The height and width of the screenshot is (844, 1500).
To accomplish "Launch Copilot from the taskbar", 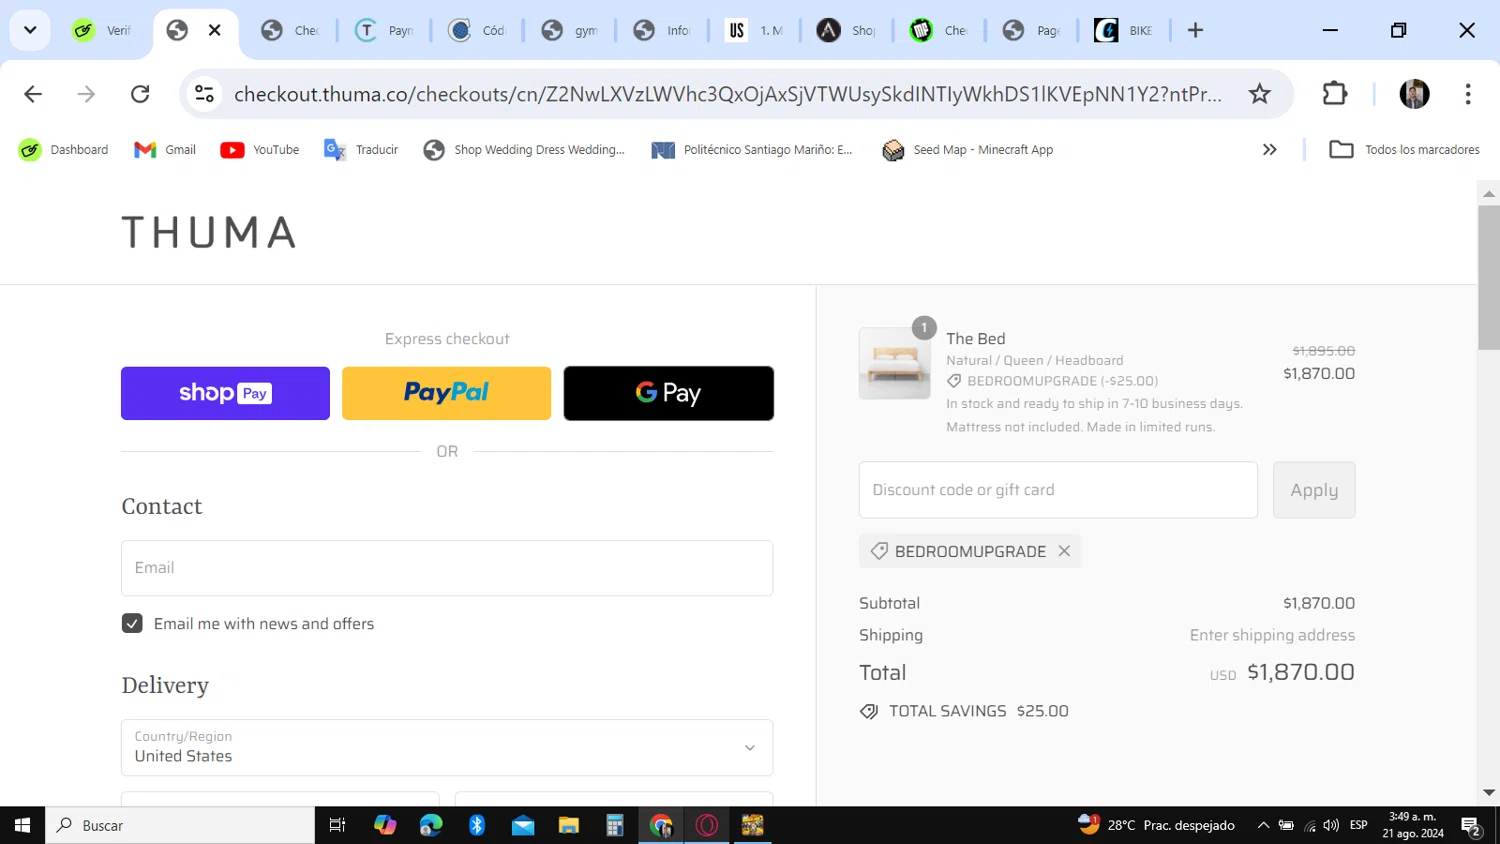I will tap(385, 825).
